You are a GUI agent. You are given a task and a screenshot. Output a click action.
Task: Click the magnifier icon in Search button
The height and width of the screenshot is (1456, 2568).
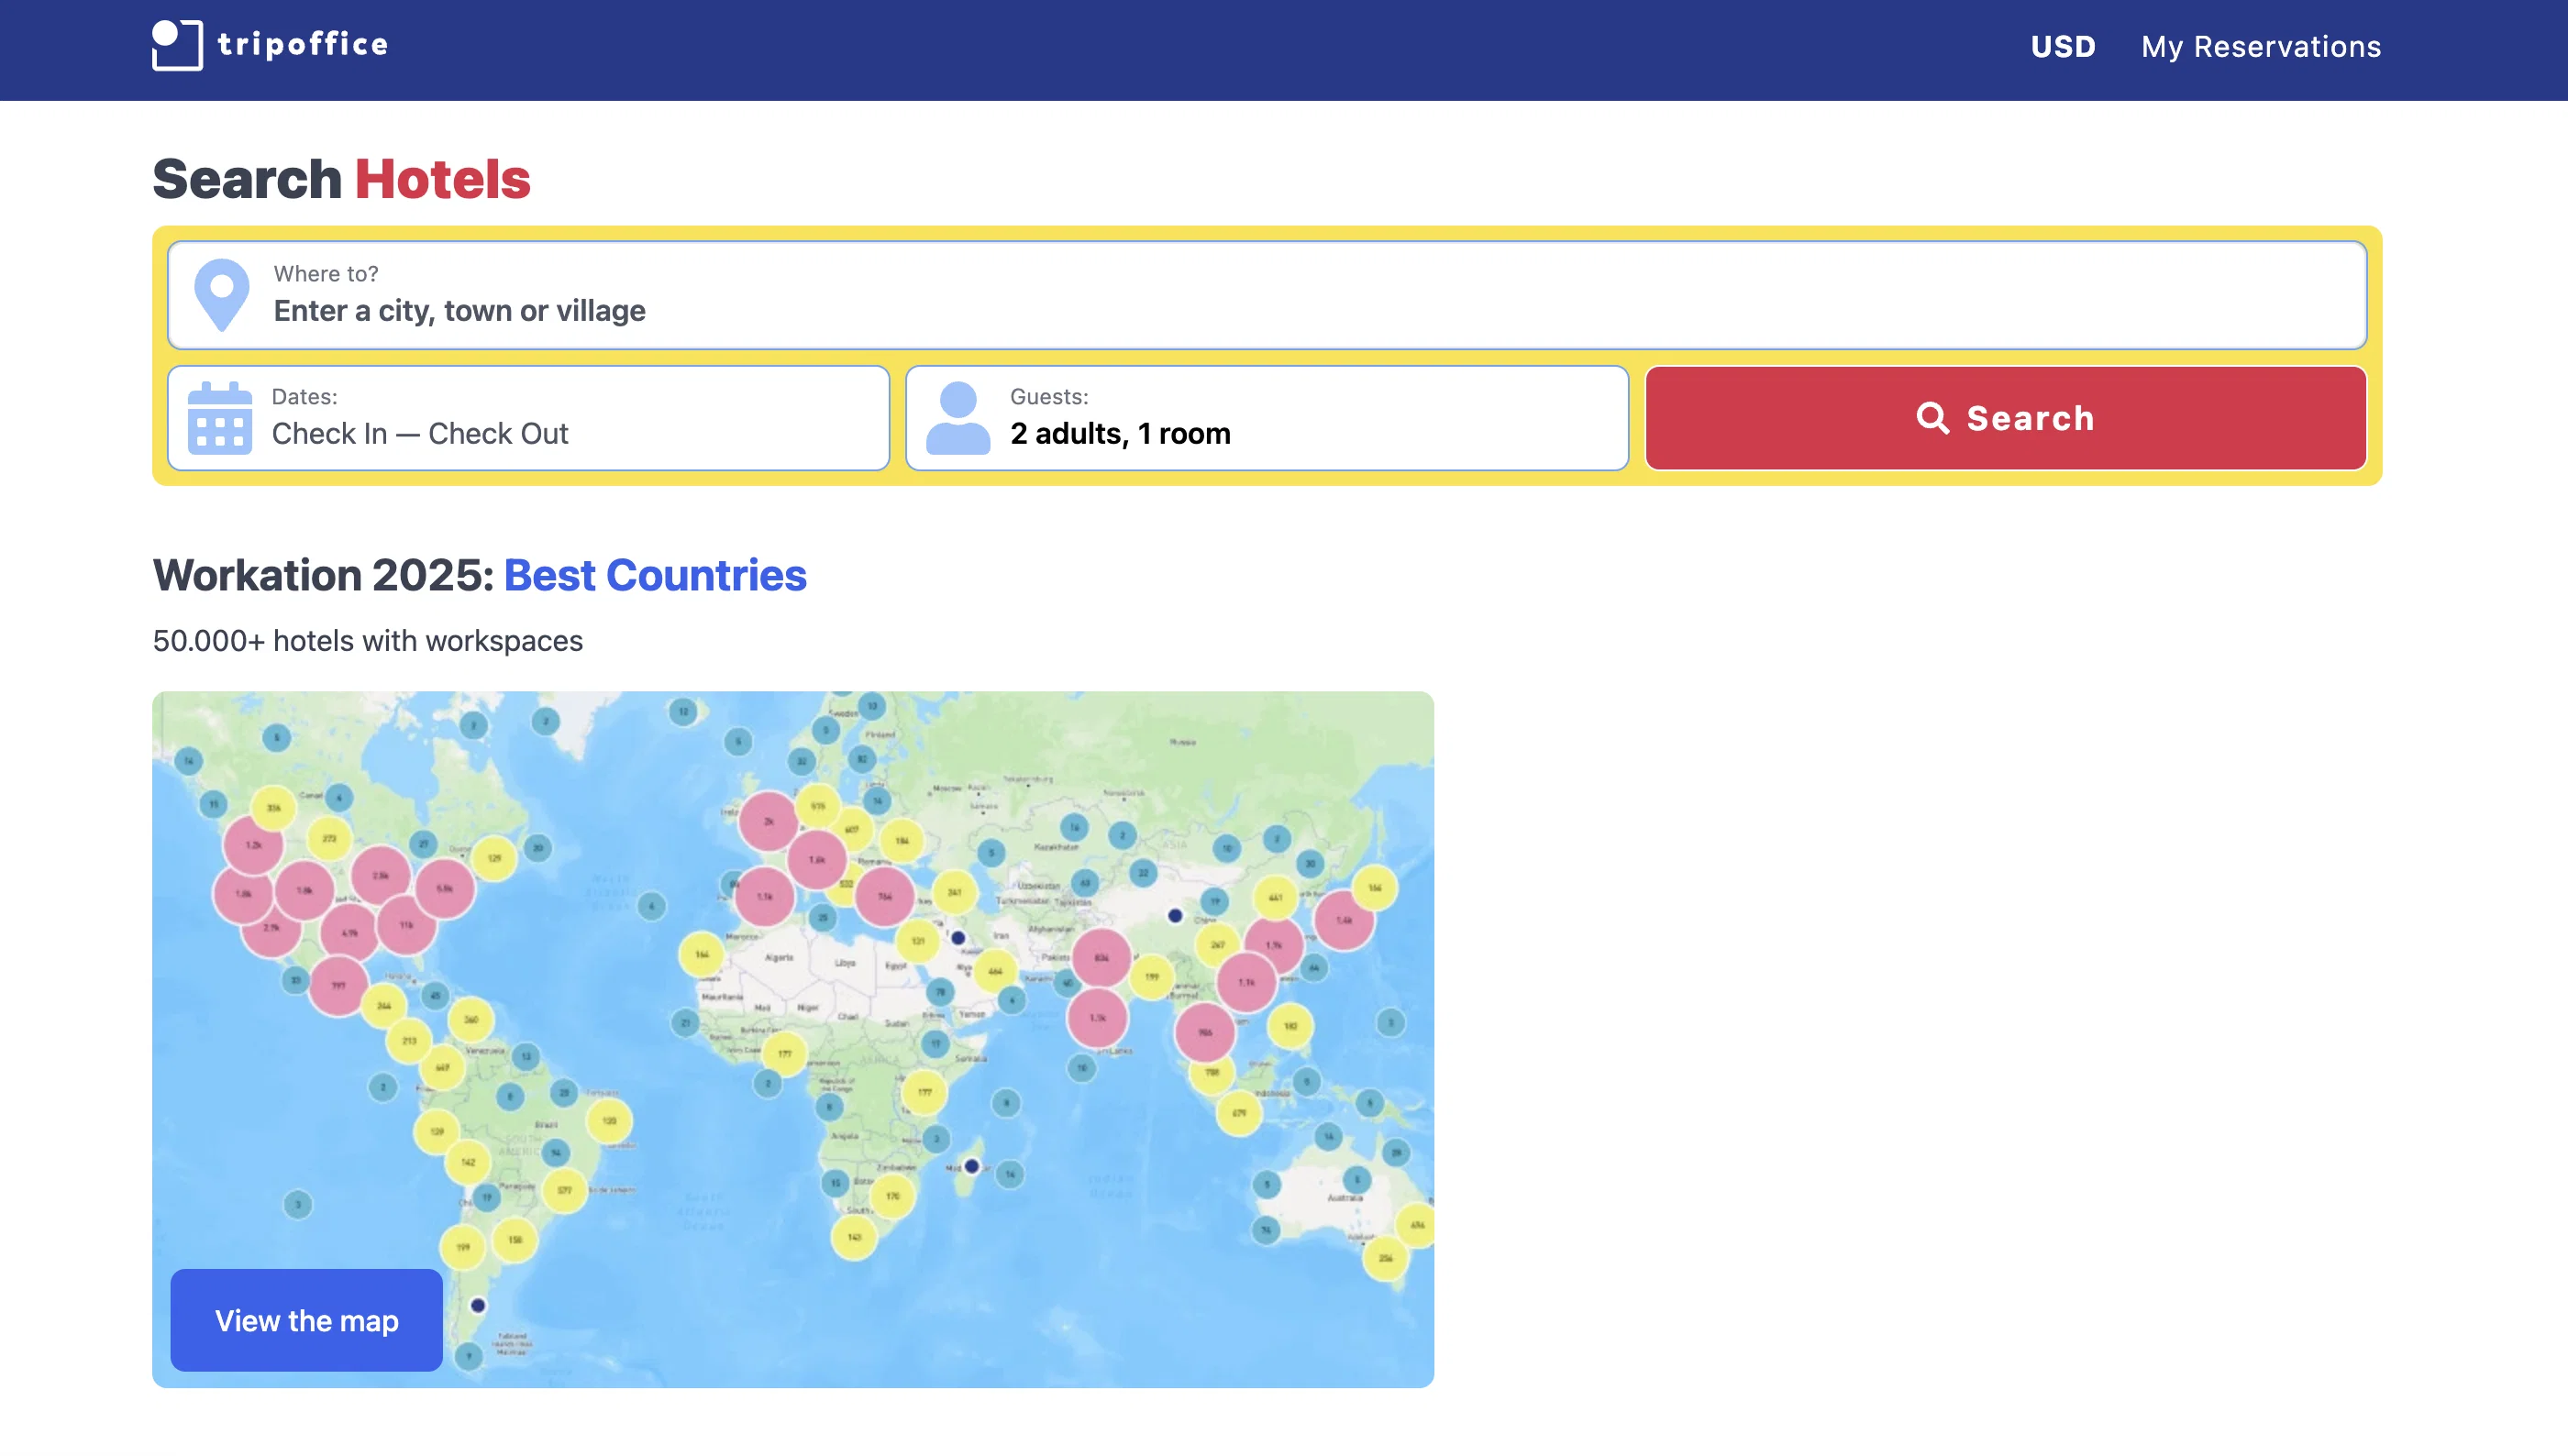click(x=1932, y=418)
